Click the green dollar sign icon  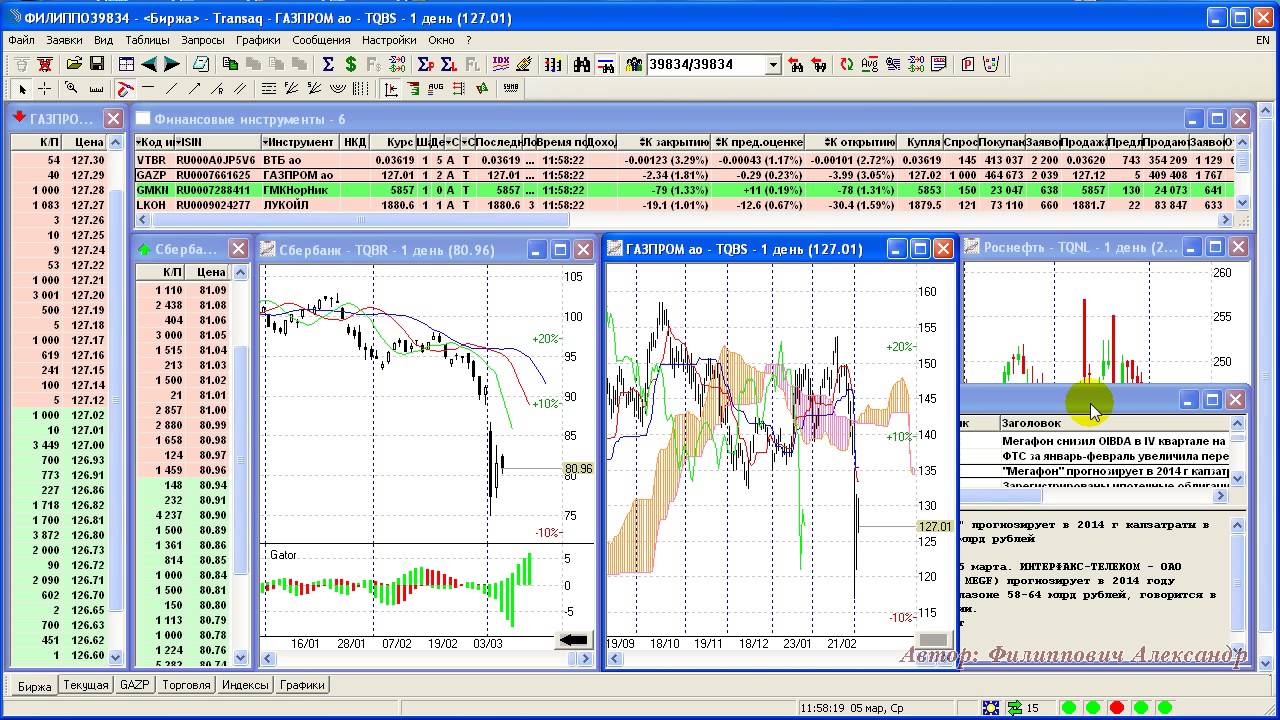pyautogui.click(x=351, y=64)
